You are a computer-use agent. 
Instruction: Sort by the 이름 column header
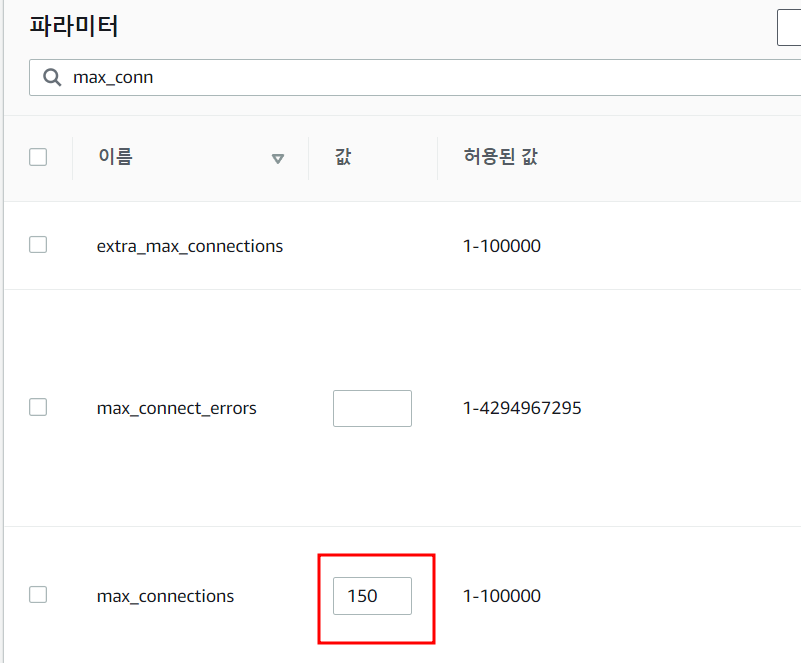tap(115, 157)
